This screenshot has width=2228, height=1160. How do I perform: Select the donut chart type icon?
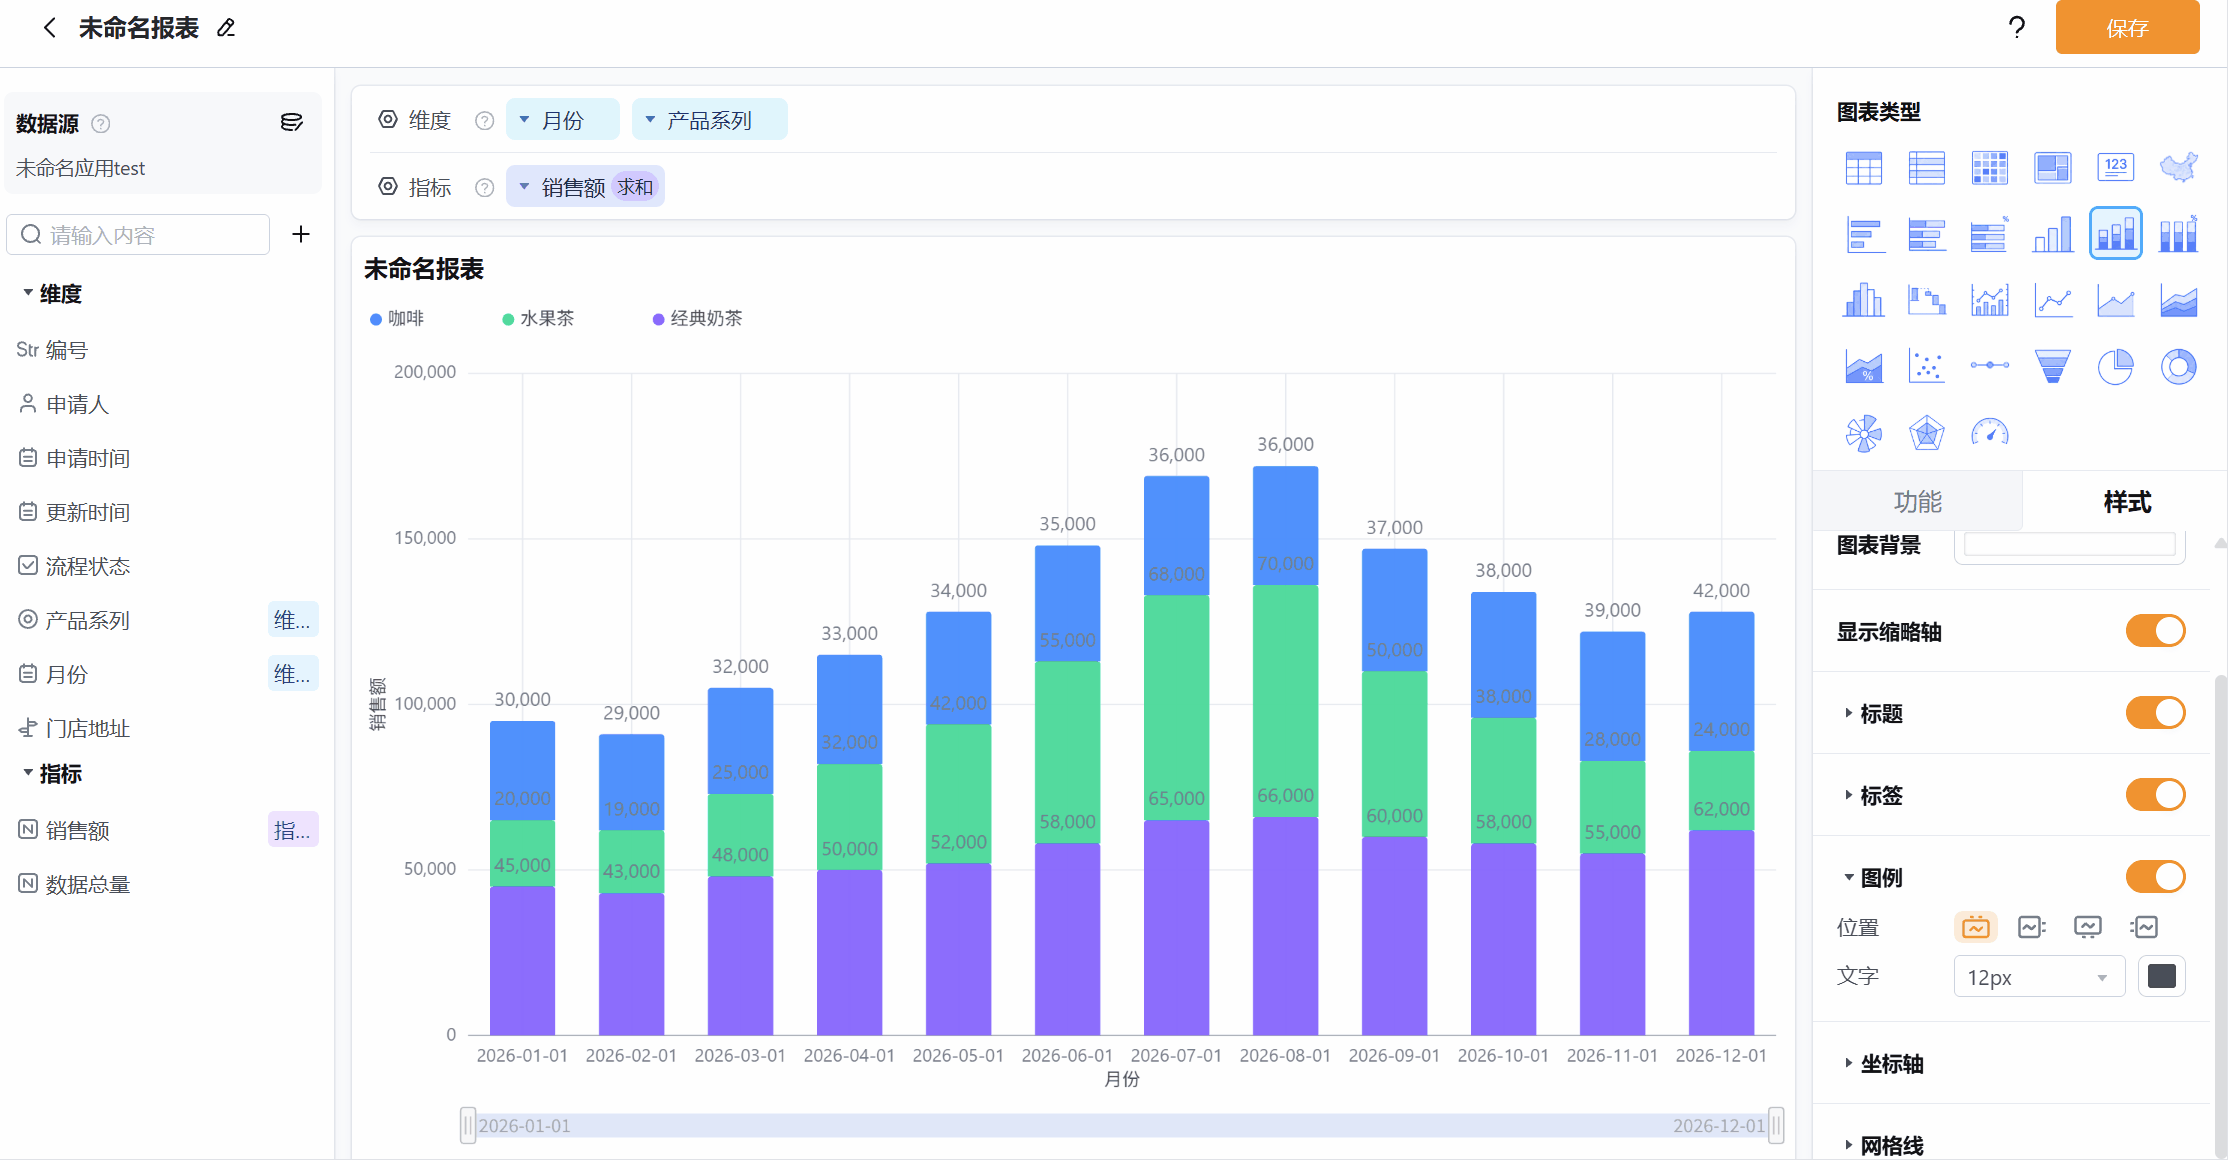[2178, 367]
